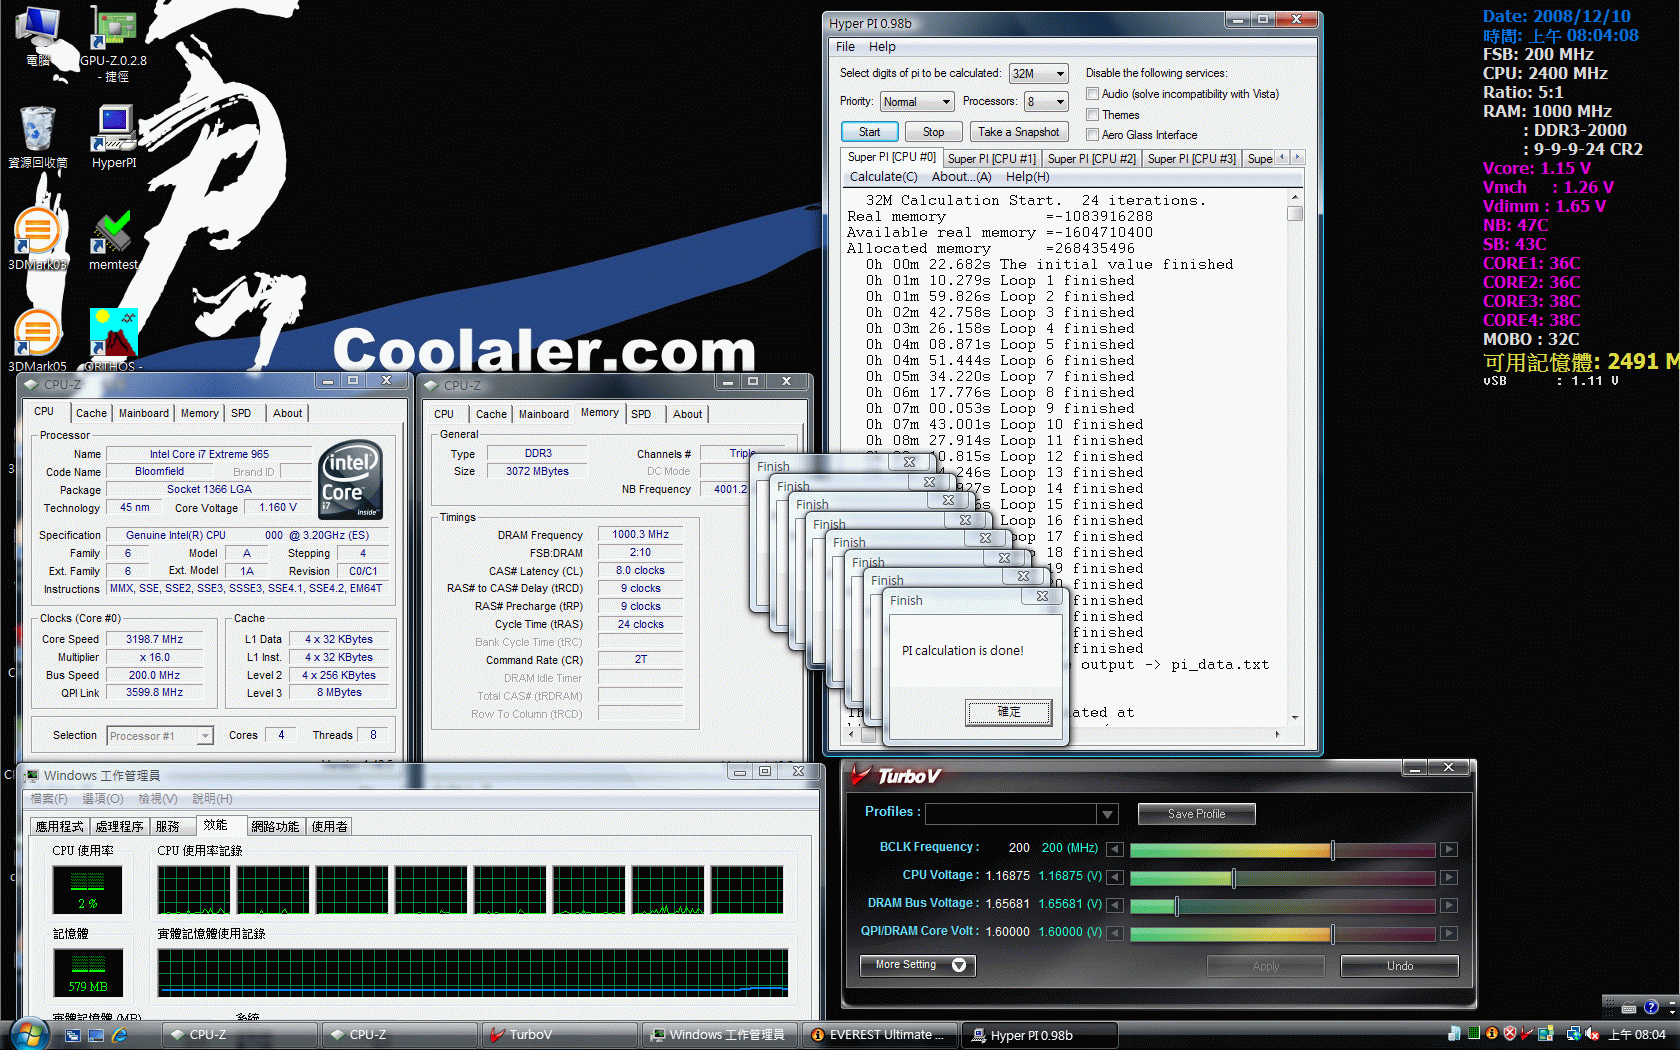1680x1050 pixels.
Task: Click the network tray icon
Action: [1573, 1034]
